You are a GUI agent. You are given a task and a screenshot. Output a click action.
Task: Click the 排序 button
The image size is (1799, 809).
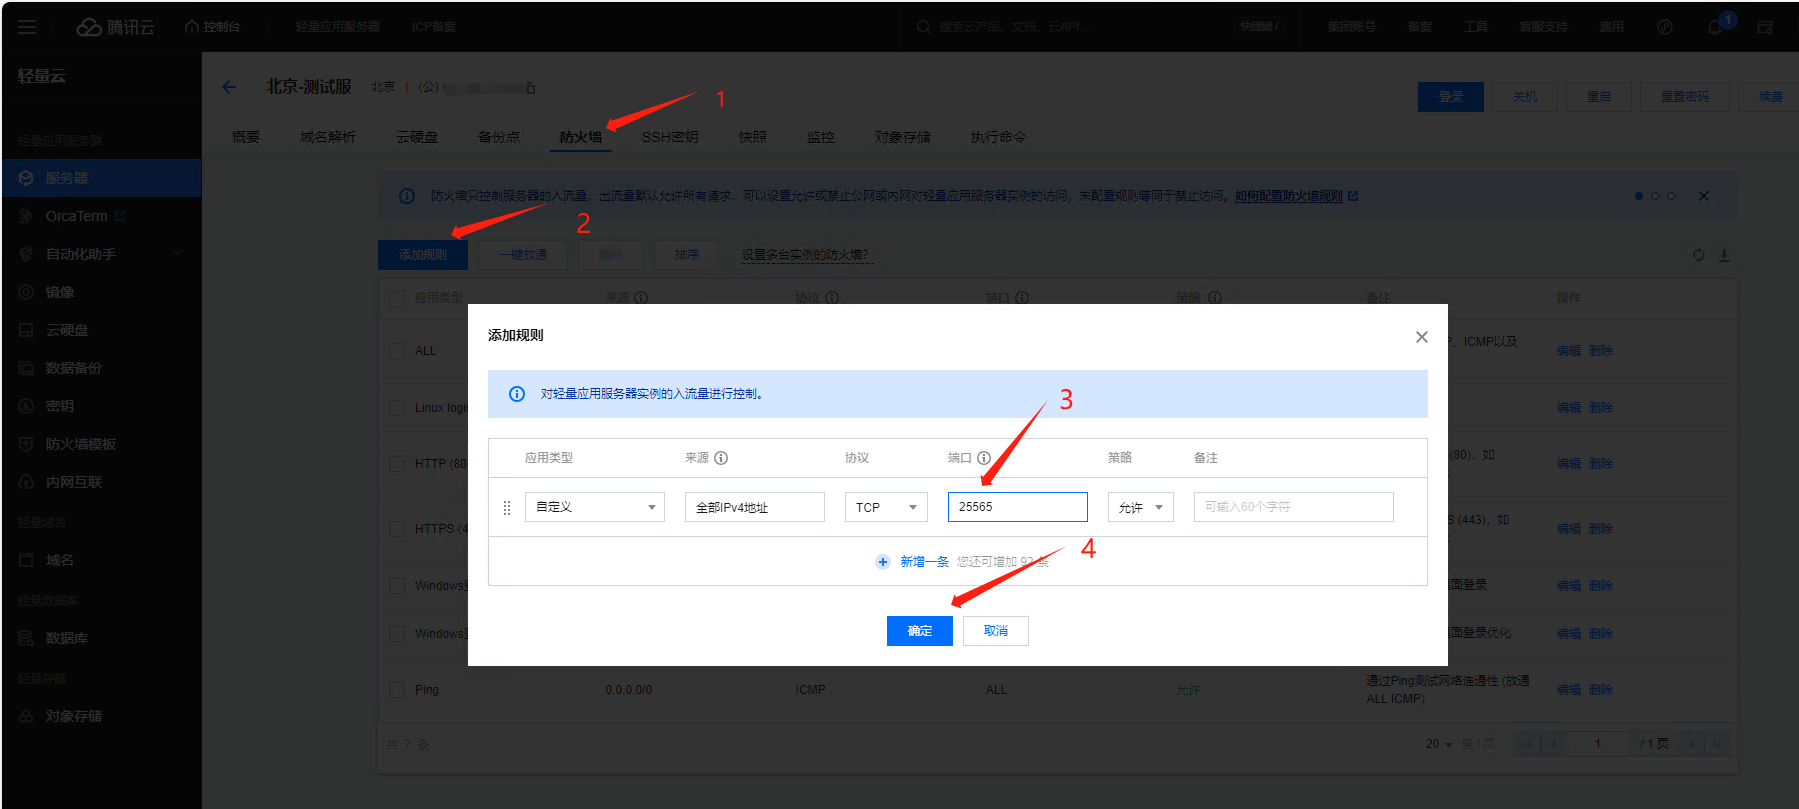click(x=687, y=255)
